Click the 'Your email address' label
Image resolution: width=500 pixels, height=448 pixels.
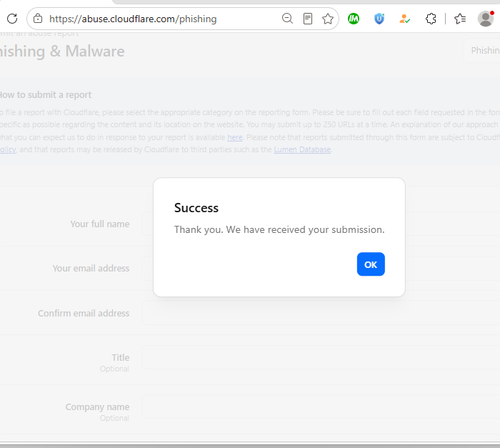coord(91,268)
